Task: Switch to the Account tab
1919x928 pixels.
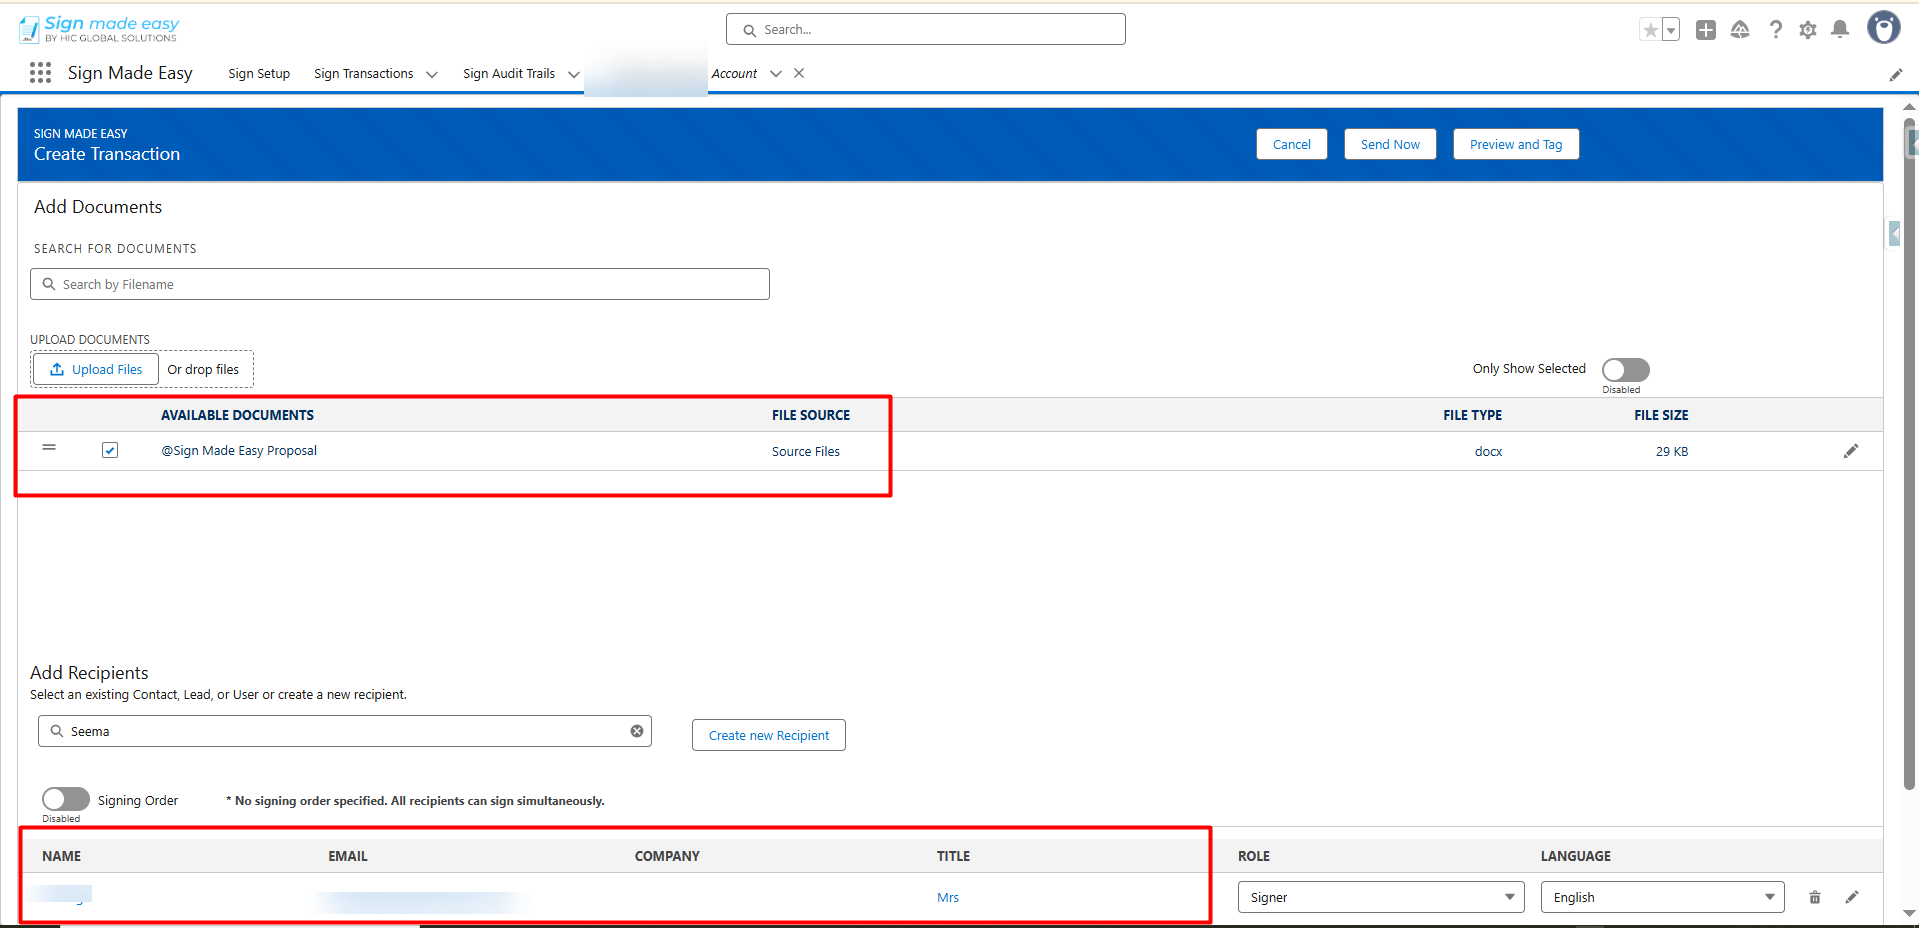Action: pos(734,74)
